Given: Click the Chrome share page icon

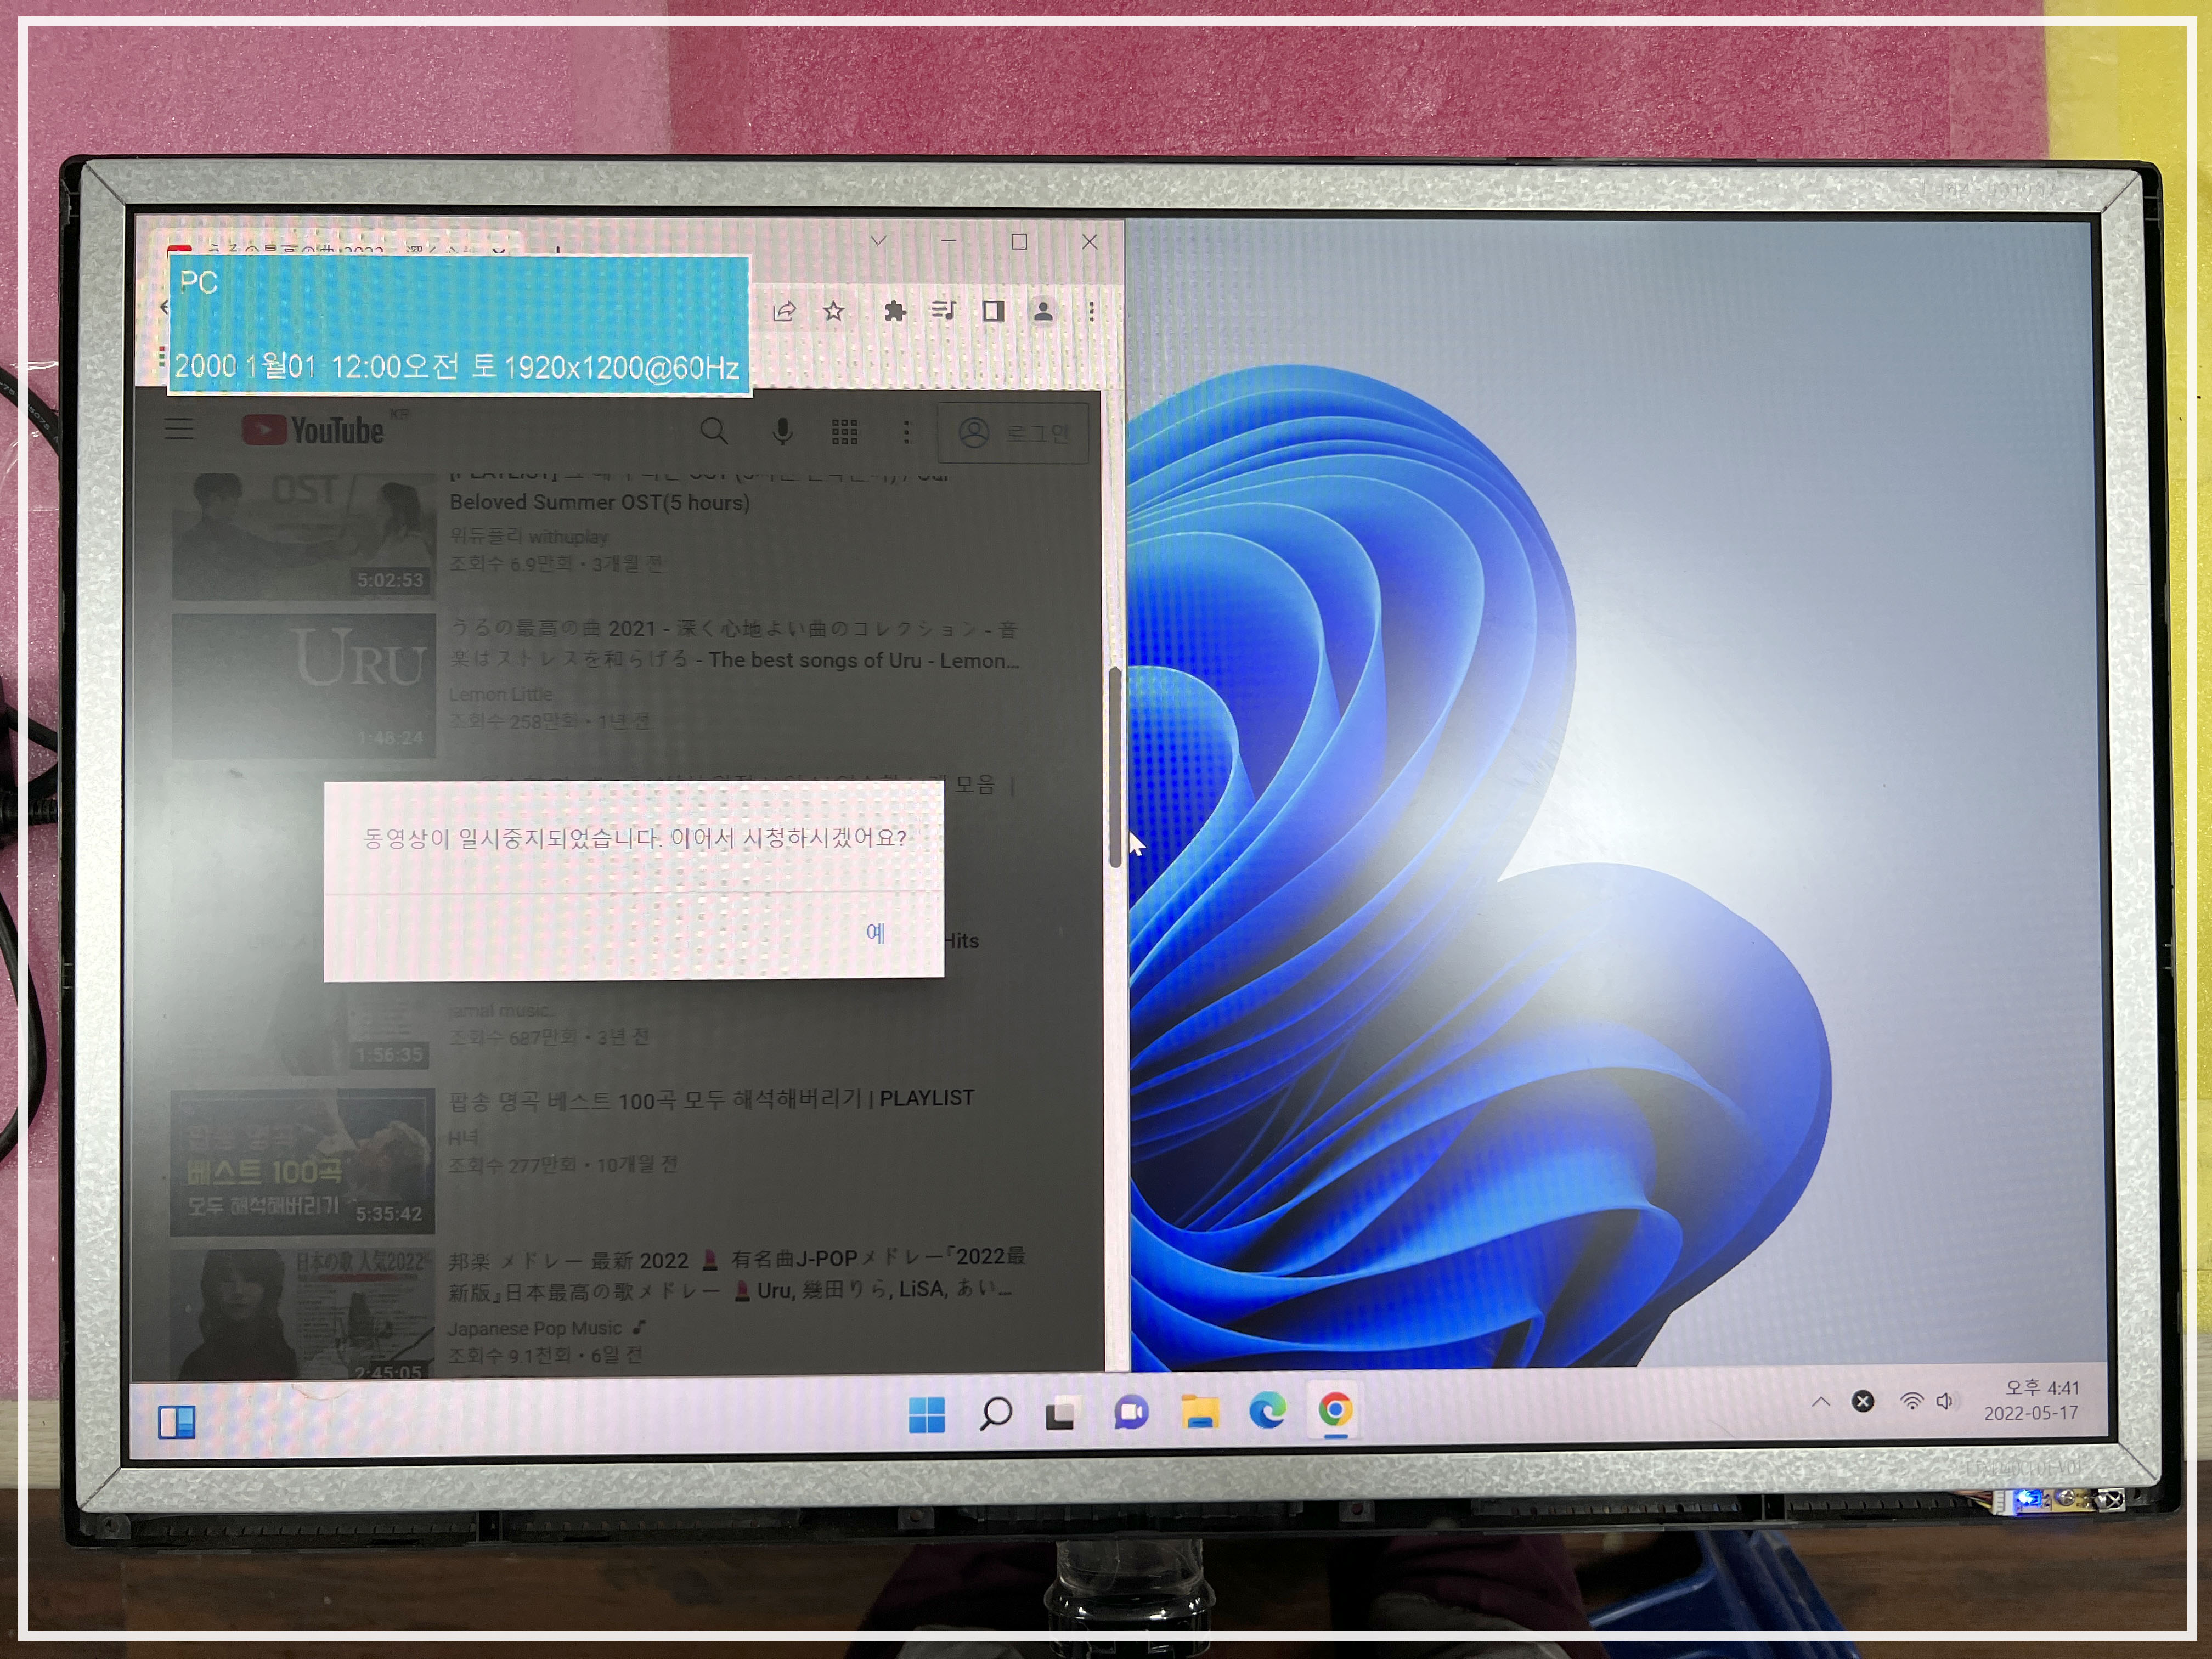Looking at the screenshot, I should point(784,312).
